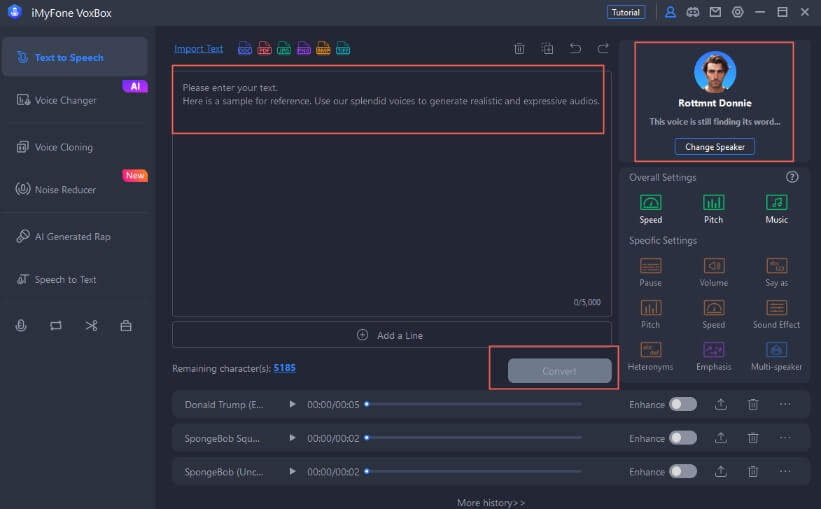
Task: Toggle Enhance for the SpongeBob Squ... clip
Action: tap(683, 438)
